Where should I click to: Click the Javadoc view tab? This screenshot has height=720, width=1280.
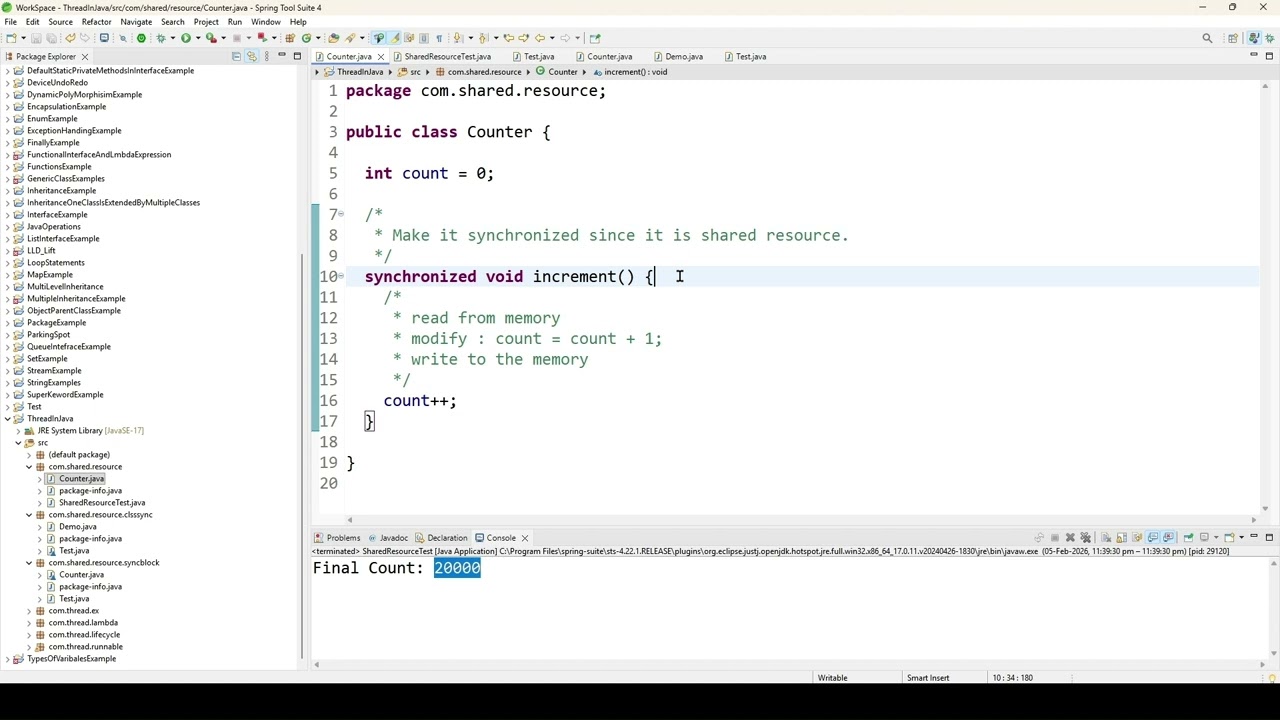pos(393,538)
